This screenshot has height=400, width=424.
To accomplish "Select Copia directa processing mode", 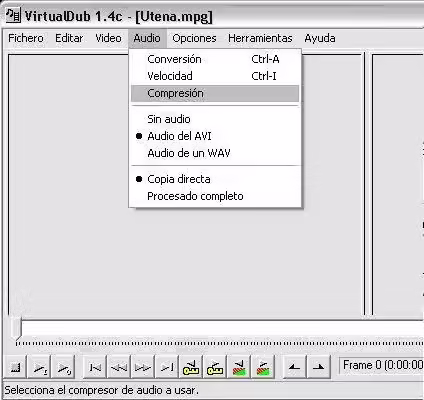I will (x=215, y=179).
